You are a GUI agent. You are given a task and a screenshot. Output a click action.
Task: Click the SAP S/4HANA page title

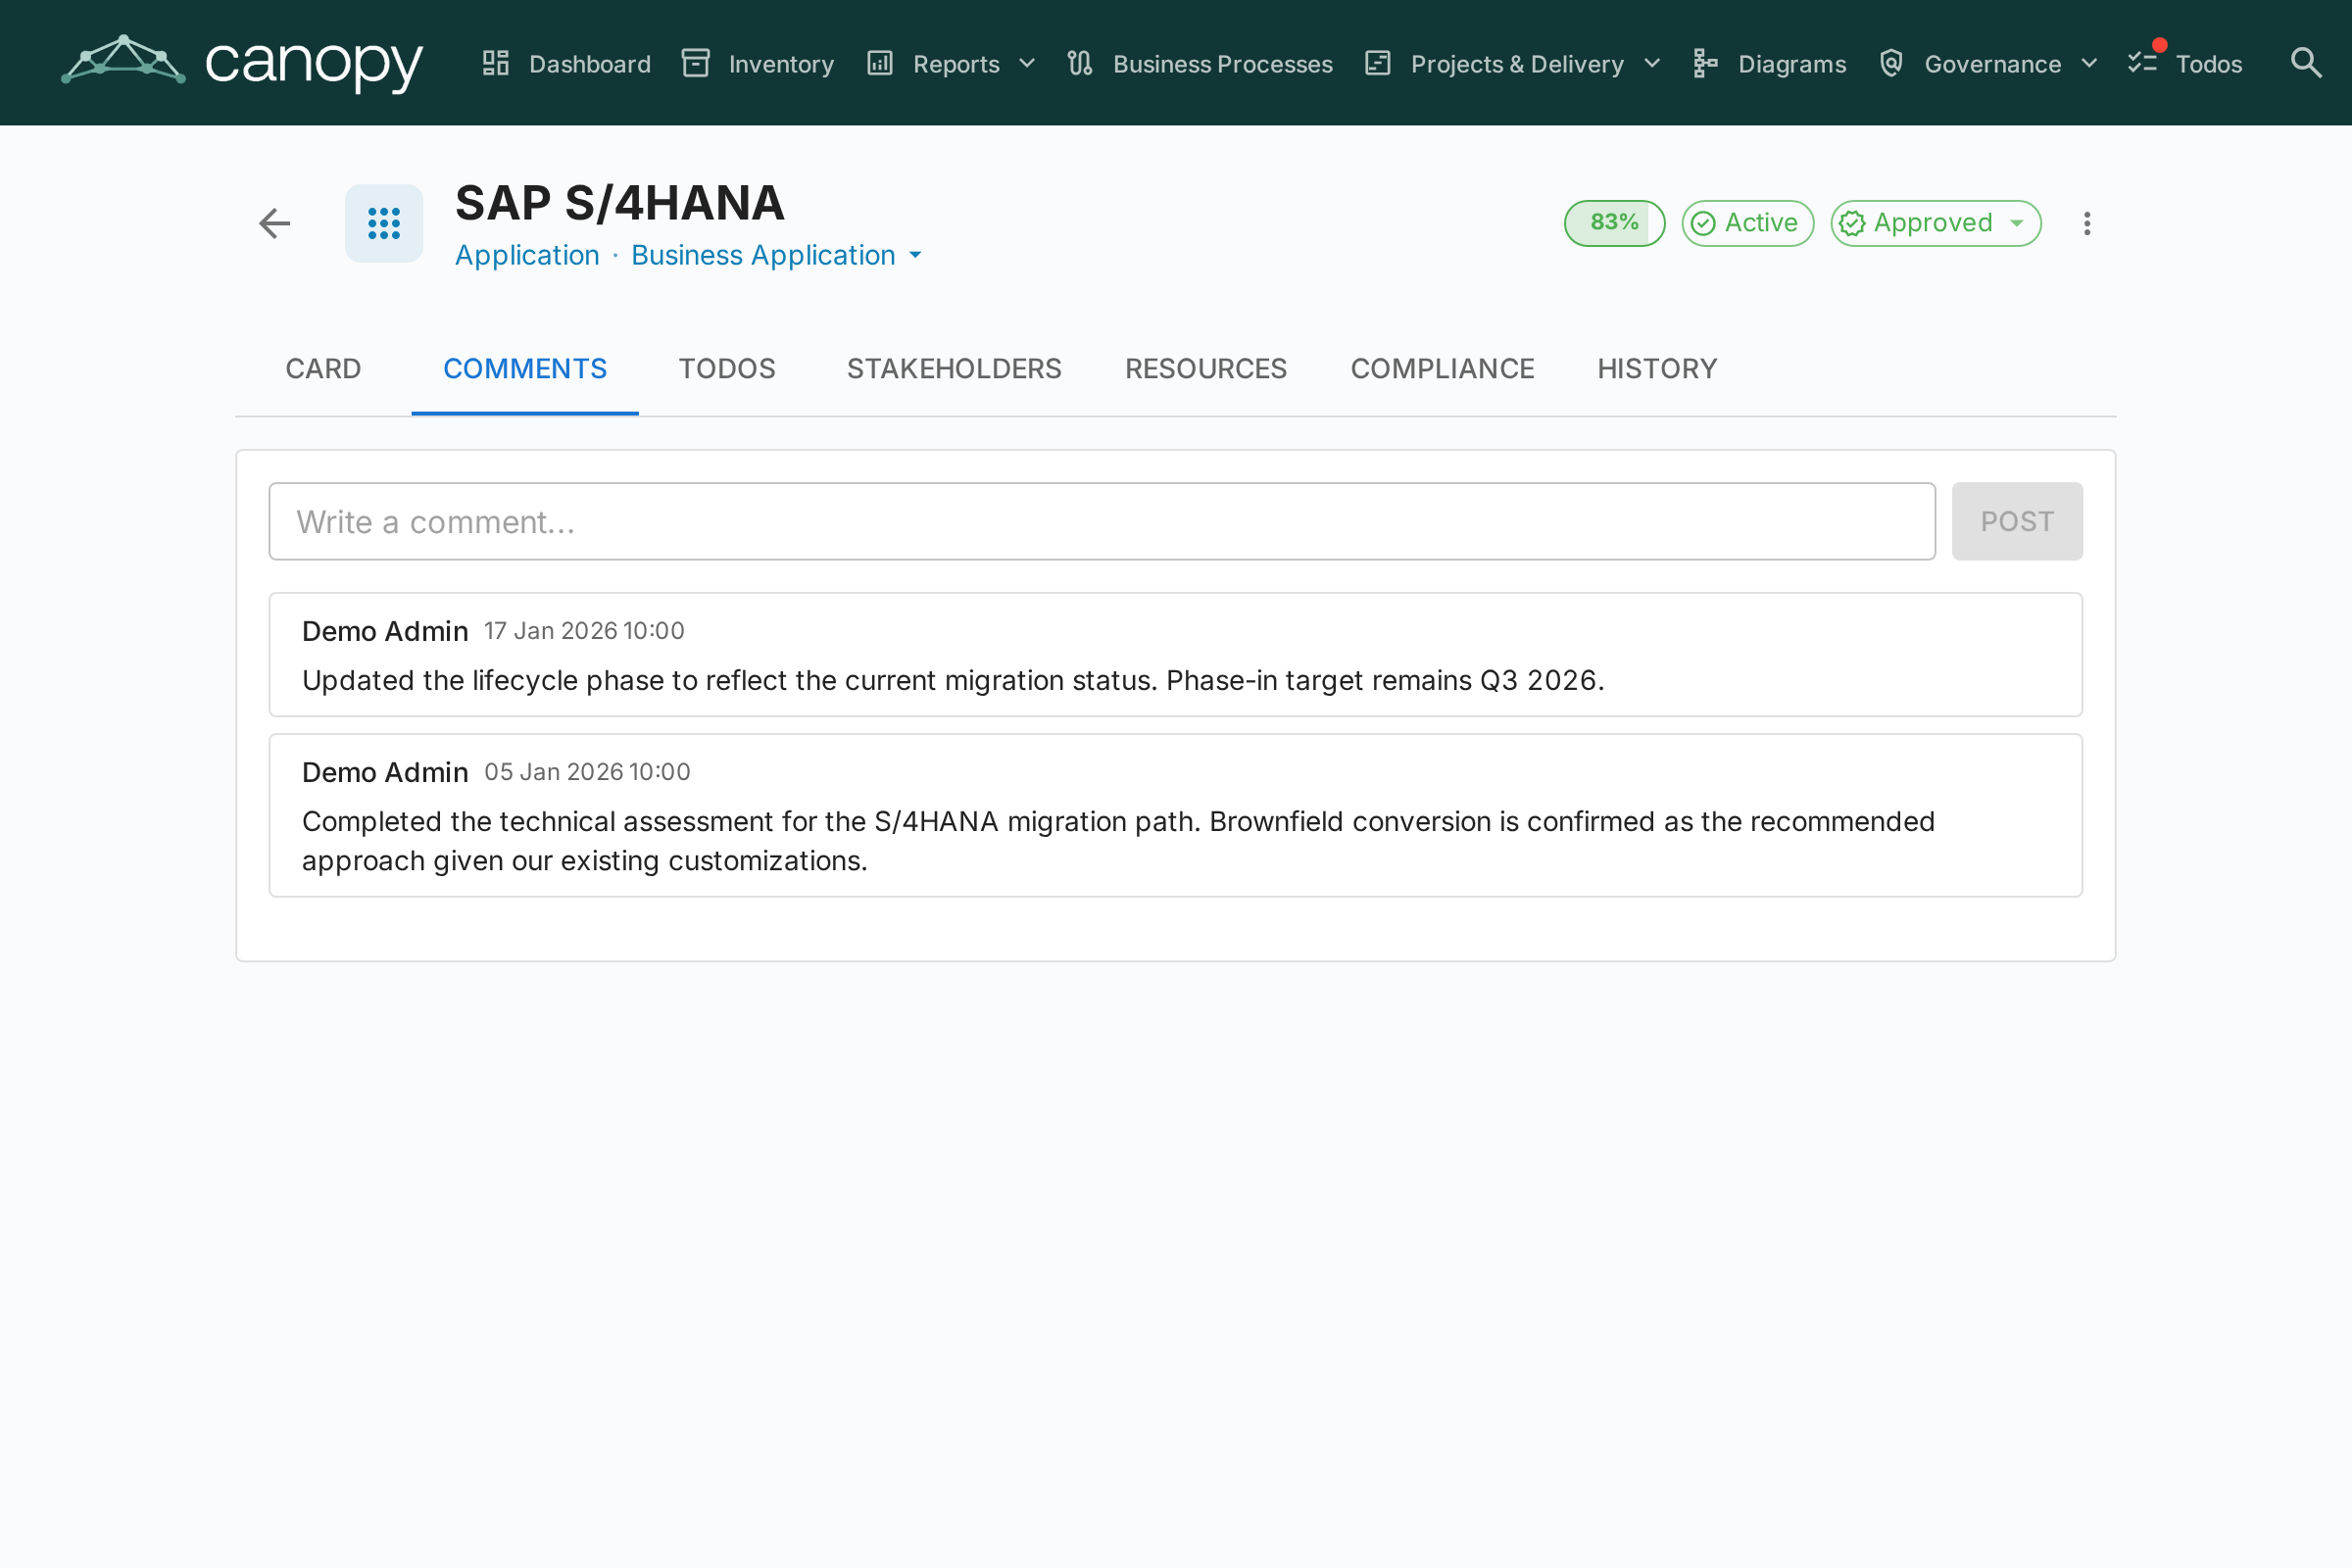[x=619, y=204]
